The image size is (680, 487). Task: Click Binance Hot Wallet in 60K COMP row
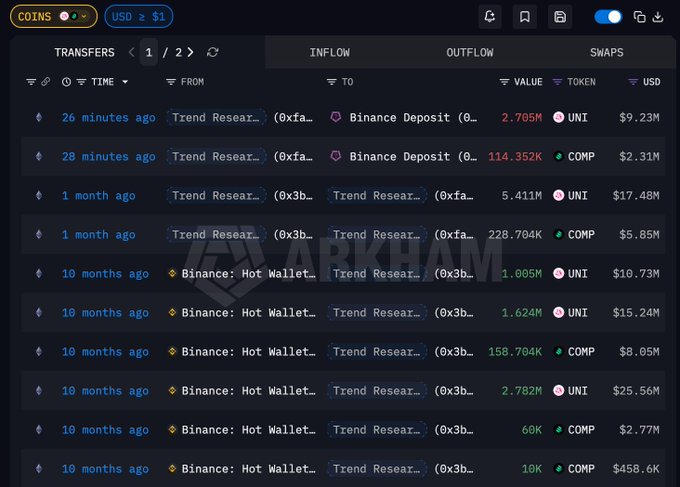click(x=248, y=430)
